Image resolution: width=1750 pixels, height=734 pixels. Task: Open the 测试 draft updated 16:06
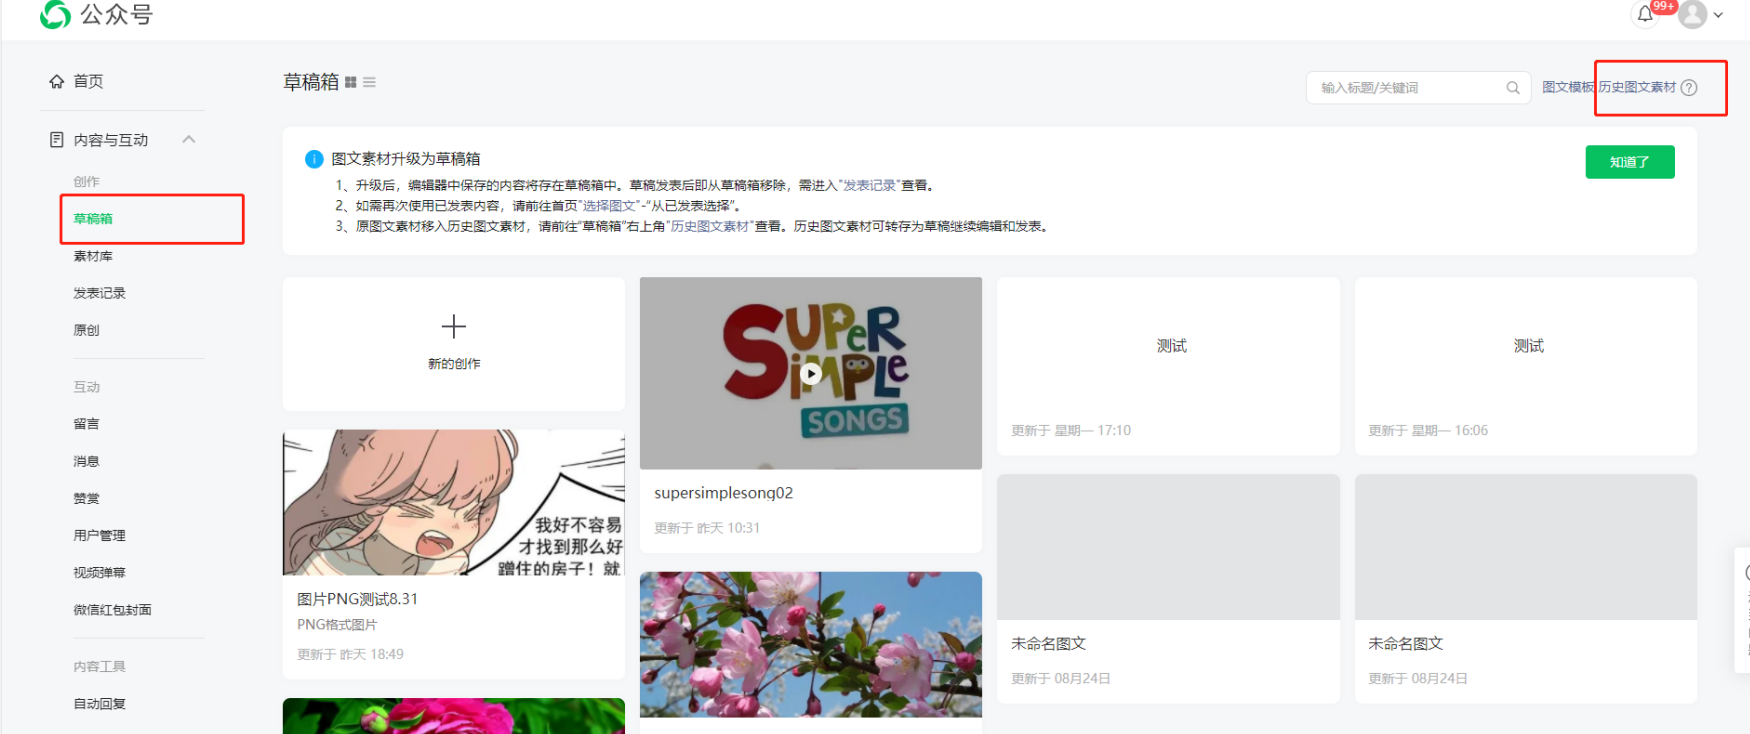coord(1526,366)
